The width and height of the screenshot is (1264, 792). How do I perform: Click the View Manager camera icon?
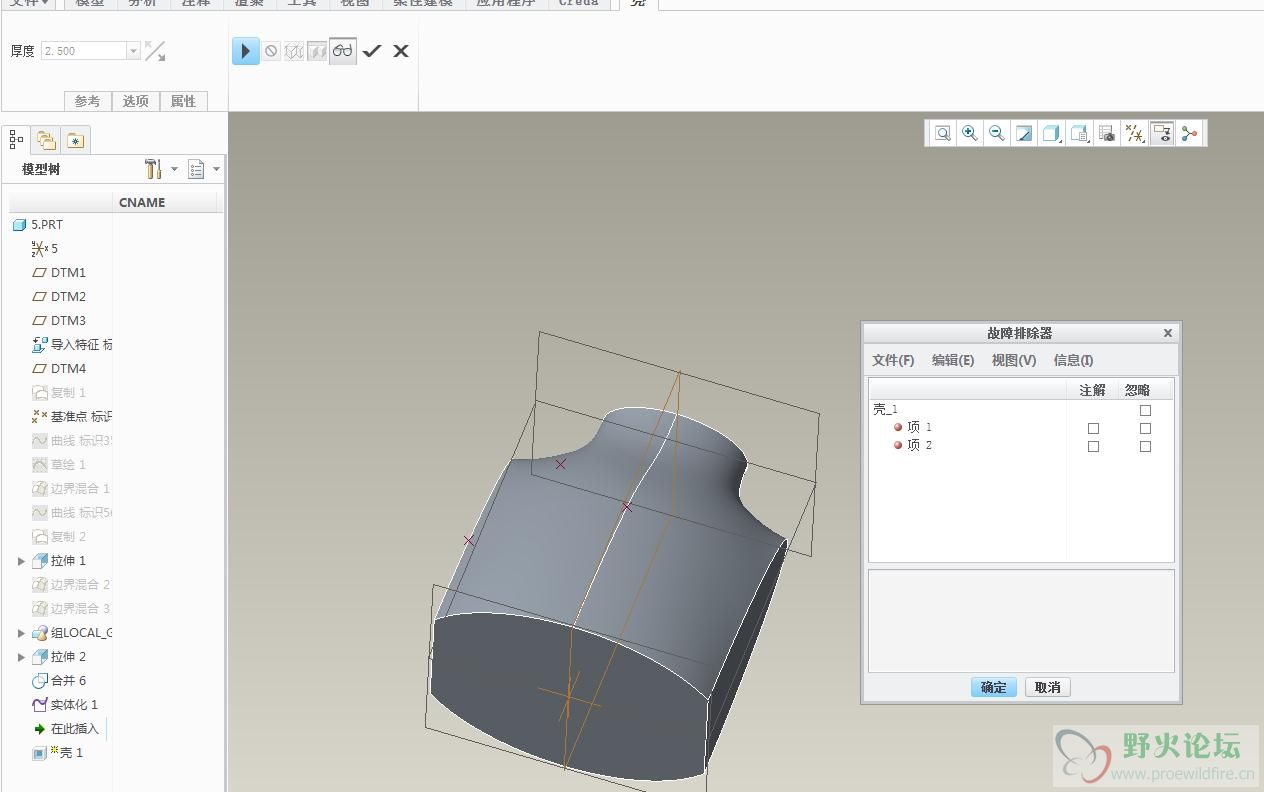[x=1106, y=133]
